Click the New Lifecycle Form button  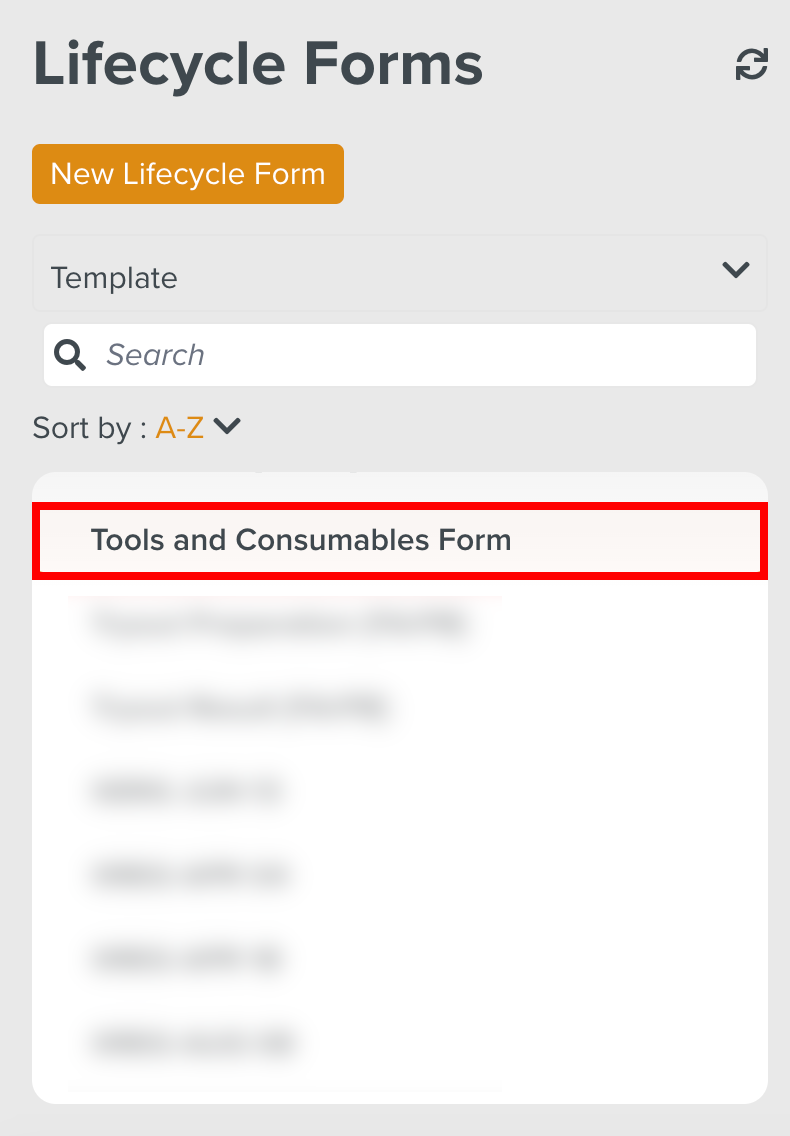coord(187,174)
